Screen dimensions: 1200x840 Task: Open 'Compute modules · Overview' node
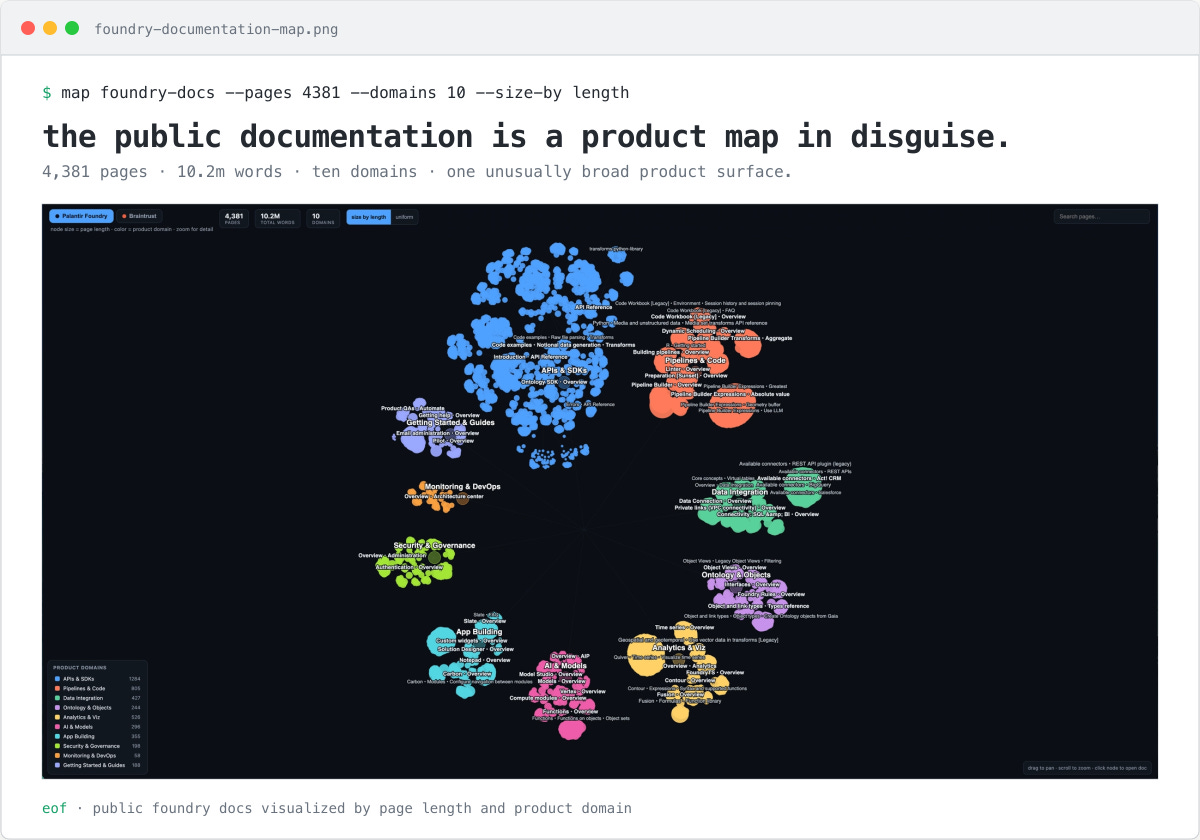click(547, 698)
